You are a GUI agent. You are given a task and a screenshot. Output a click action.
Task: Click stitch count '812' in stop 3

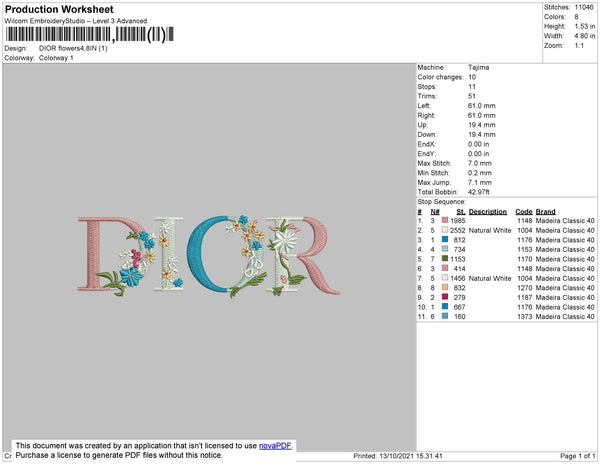460,240
